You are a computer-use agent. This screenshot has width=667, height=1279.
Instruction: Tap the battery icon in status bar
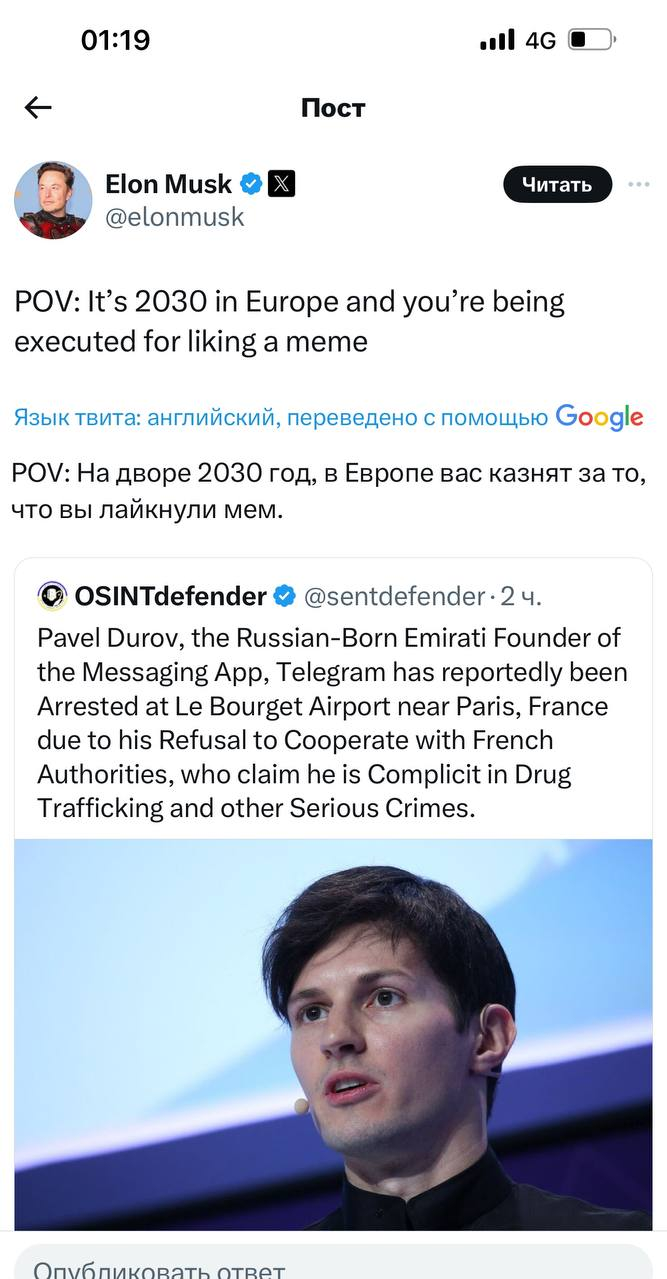click(x=592, y=41)
